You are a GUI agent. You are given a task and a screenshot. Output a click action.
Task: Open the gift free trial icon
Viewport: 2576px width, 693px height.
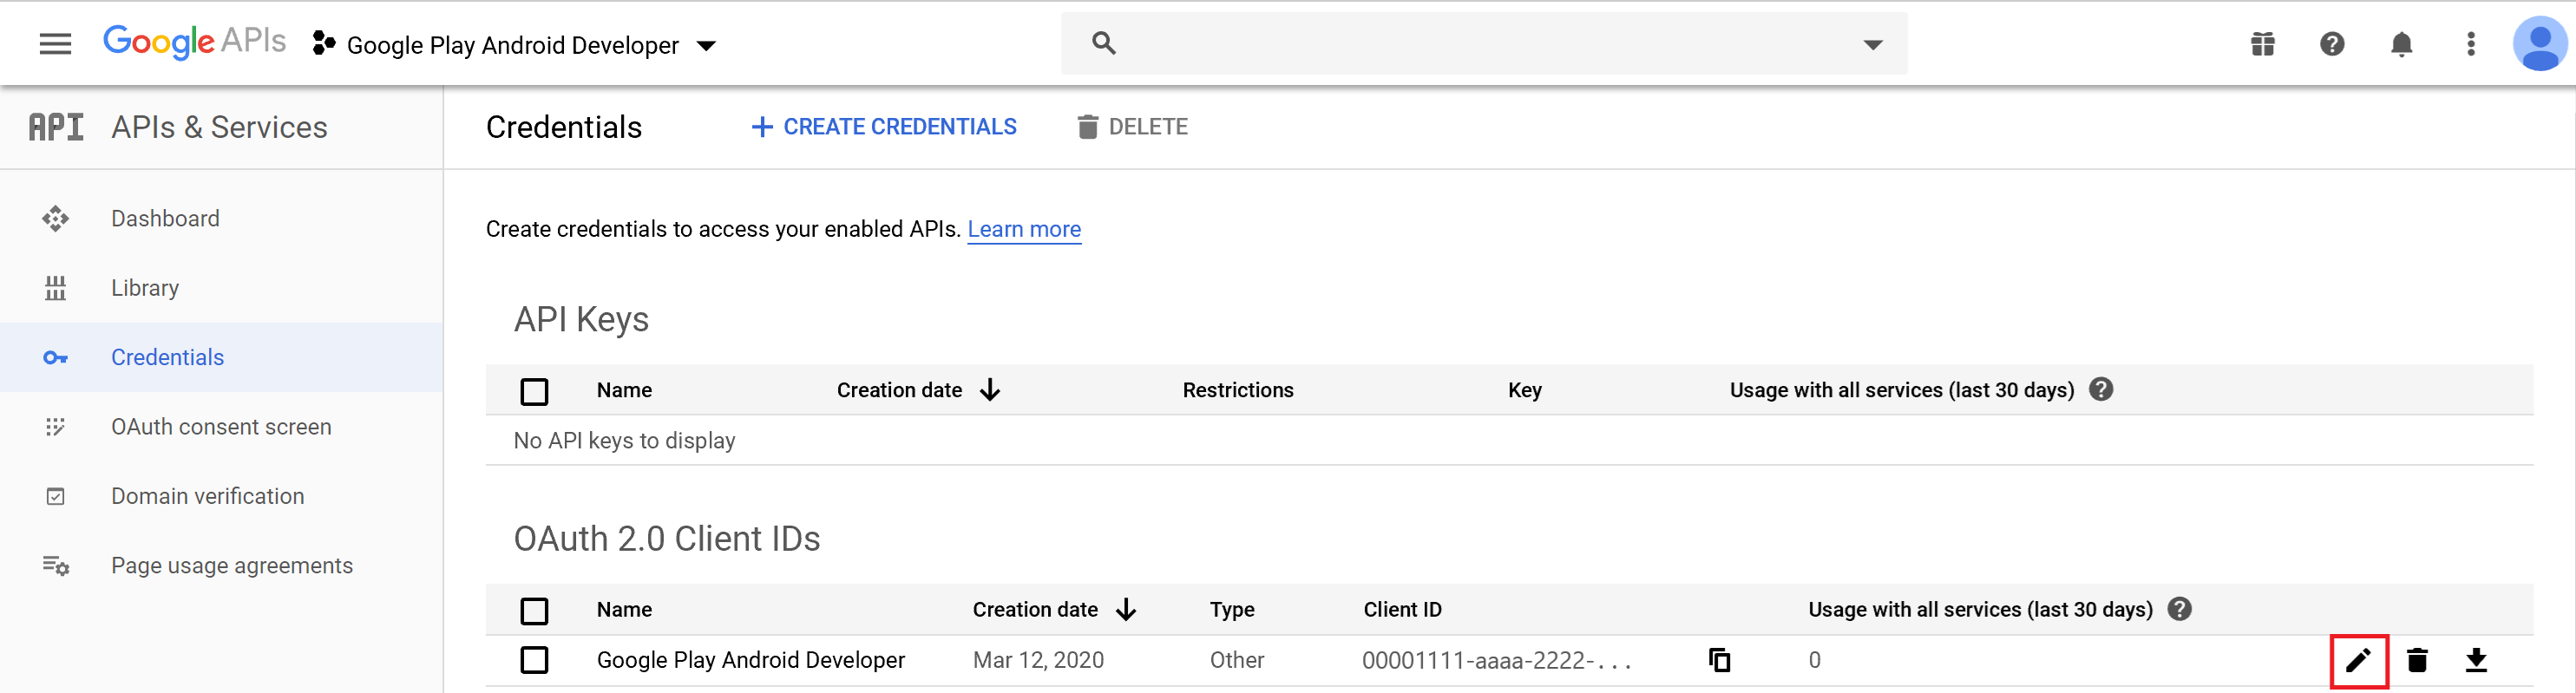pyautogui.click(x=2263, y=44)
